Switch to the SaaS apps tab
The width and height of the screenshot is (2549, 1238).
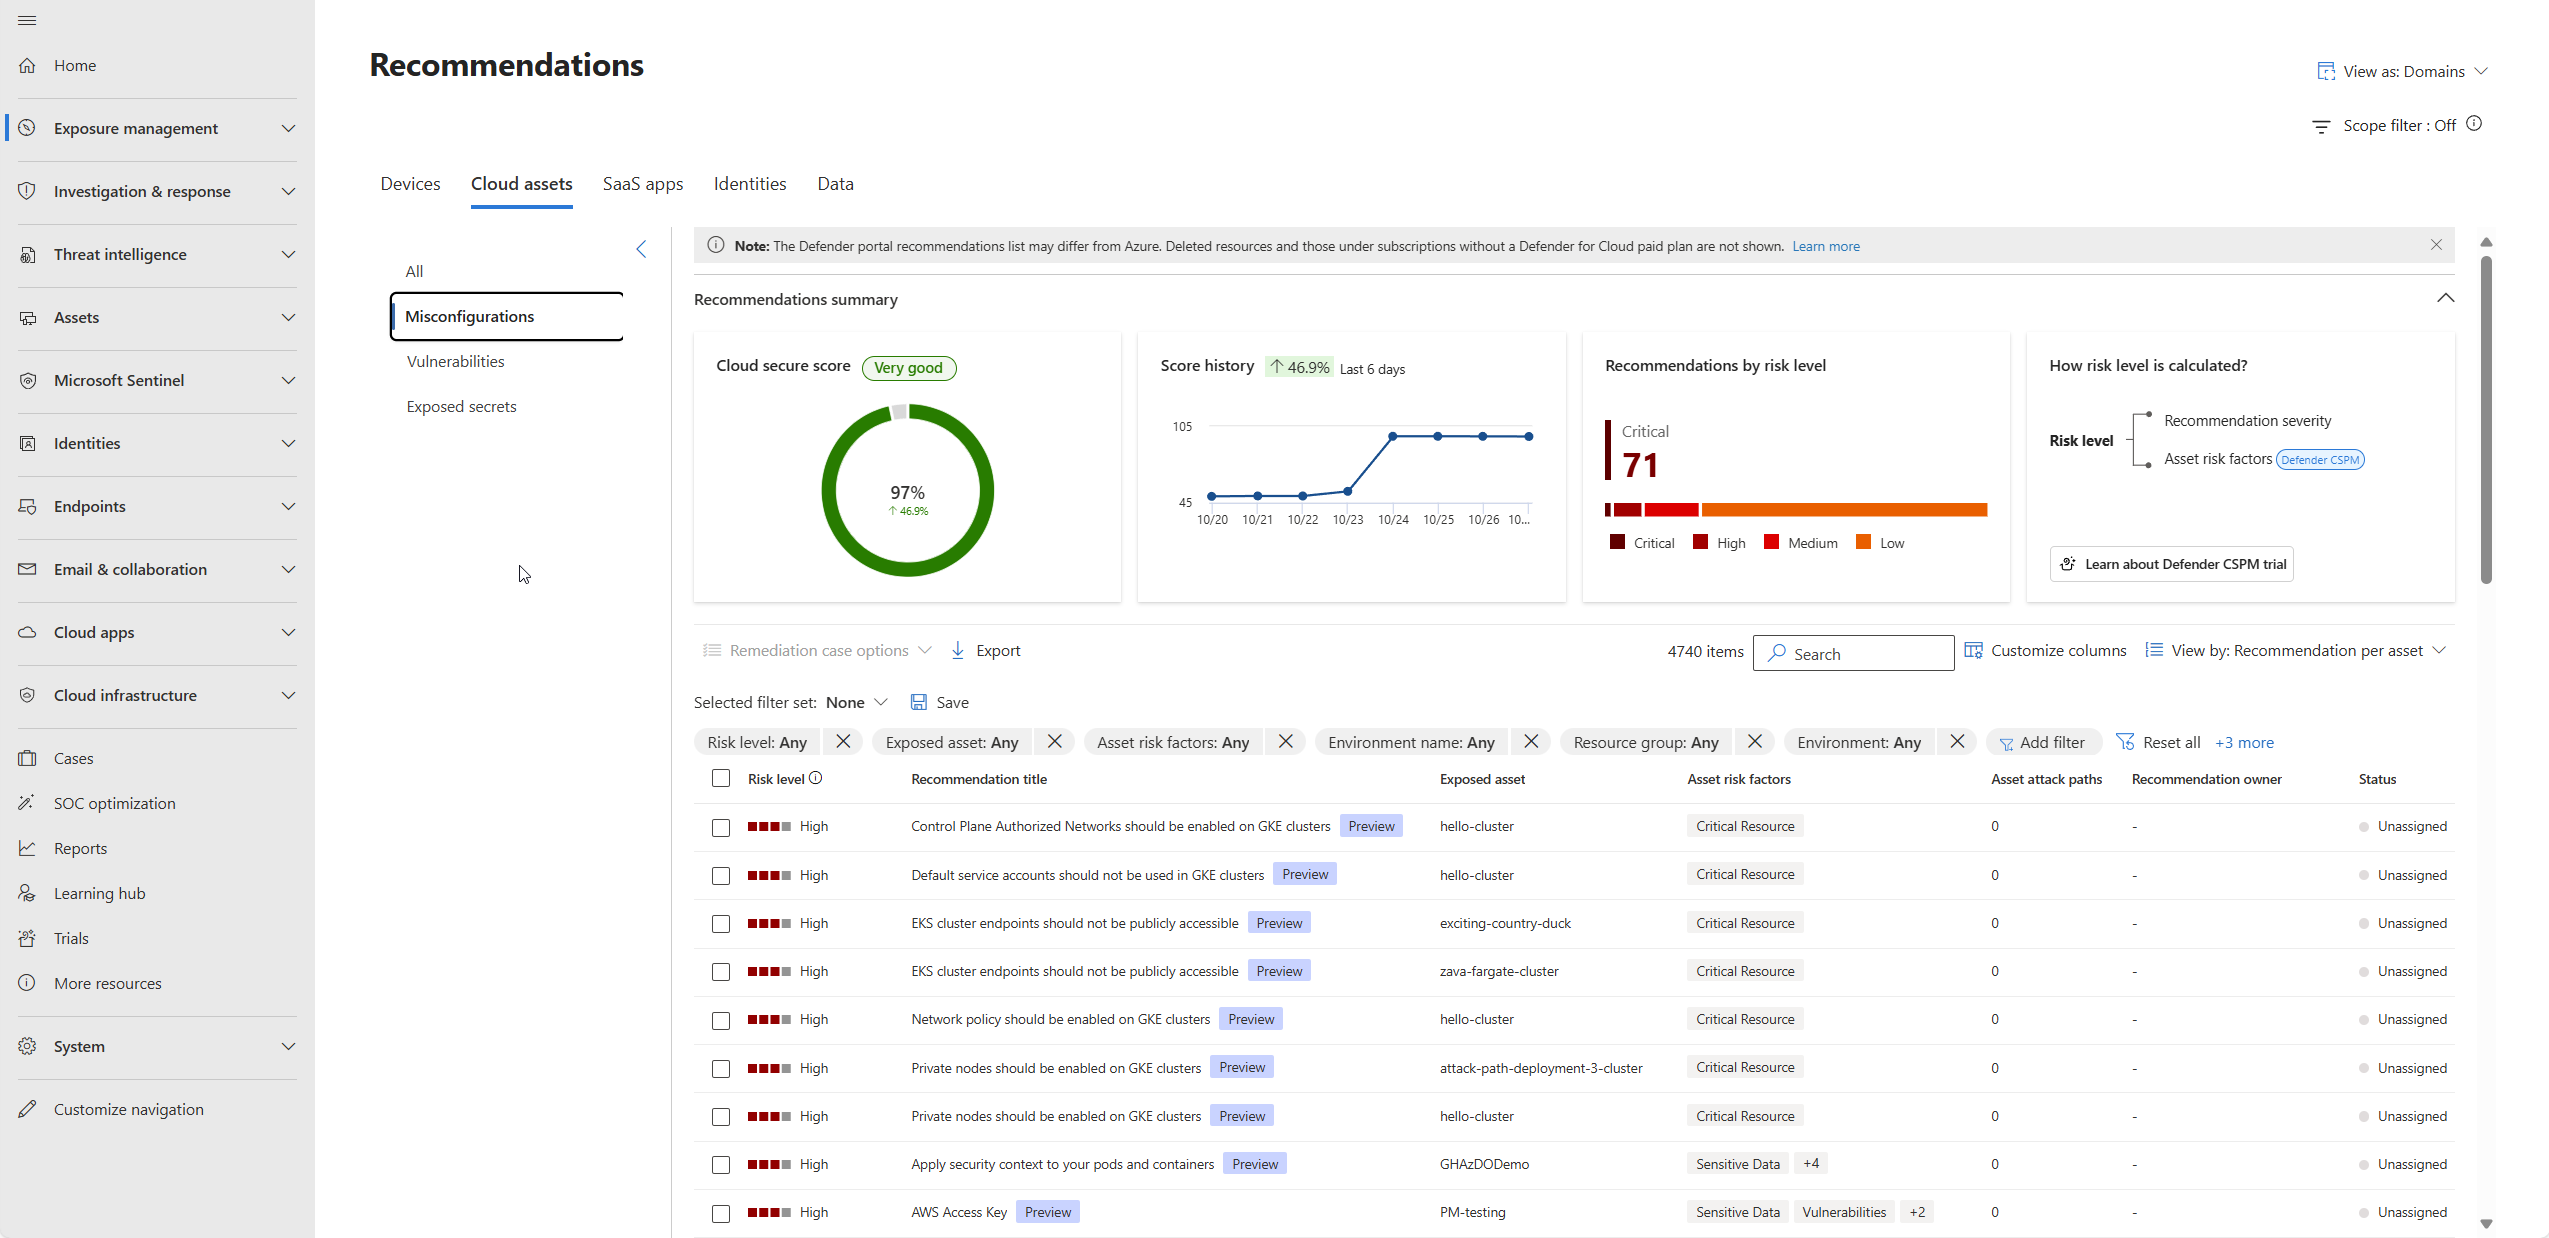[x=643, y=184]
